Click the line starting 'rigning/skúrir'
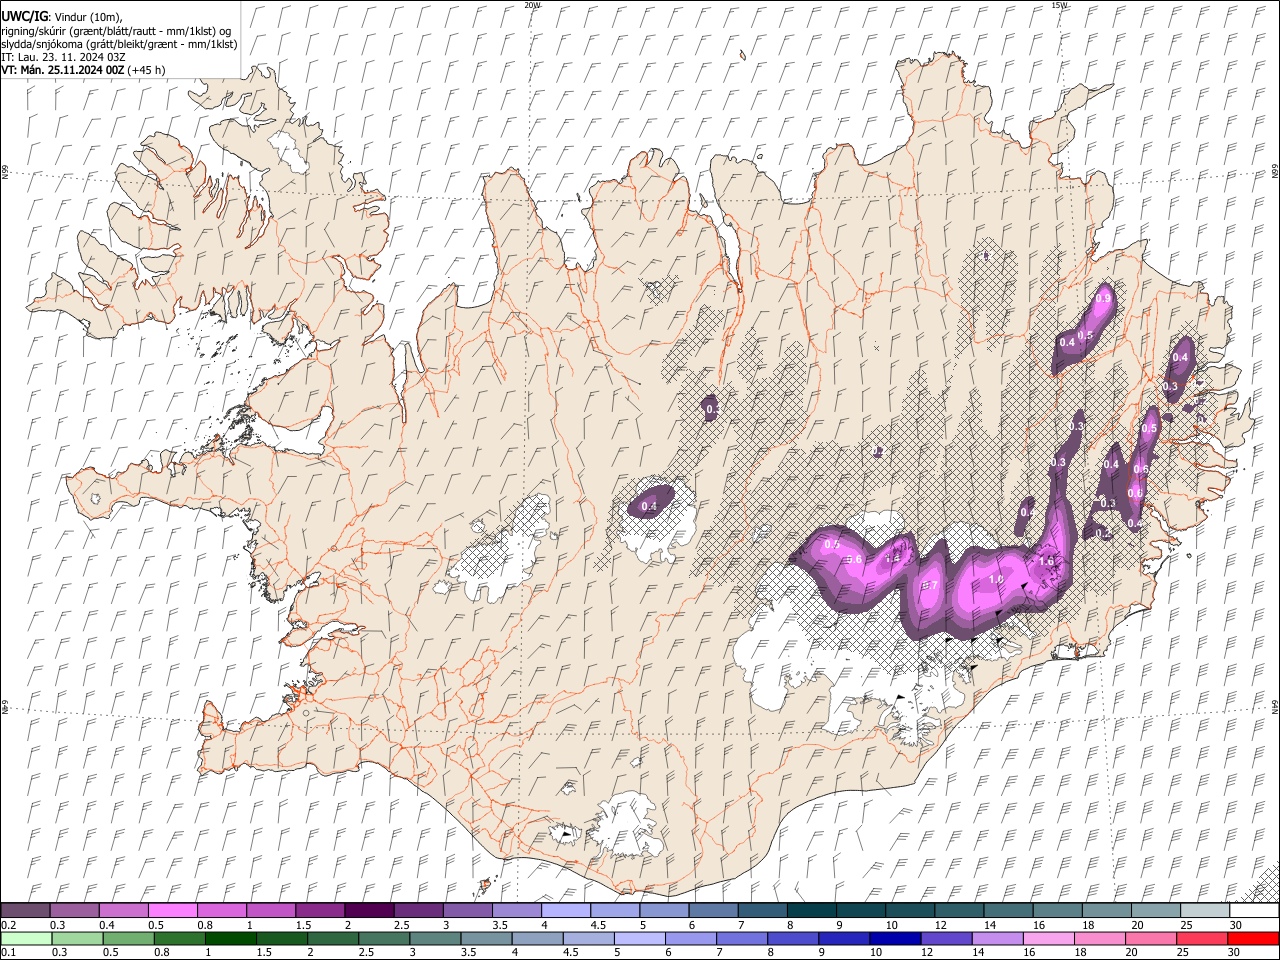Screen dimensions: 1280x960 [116, 30]
